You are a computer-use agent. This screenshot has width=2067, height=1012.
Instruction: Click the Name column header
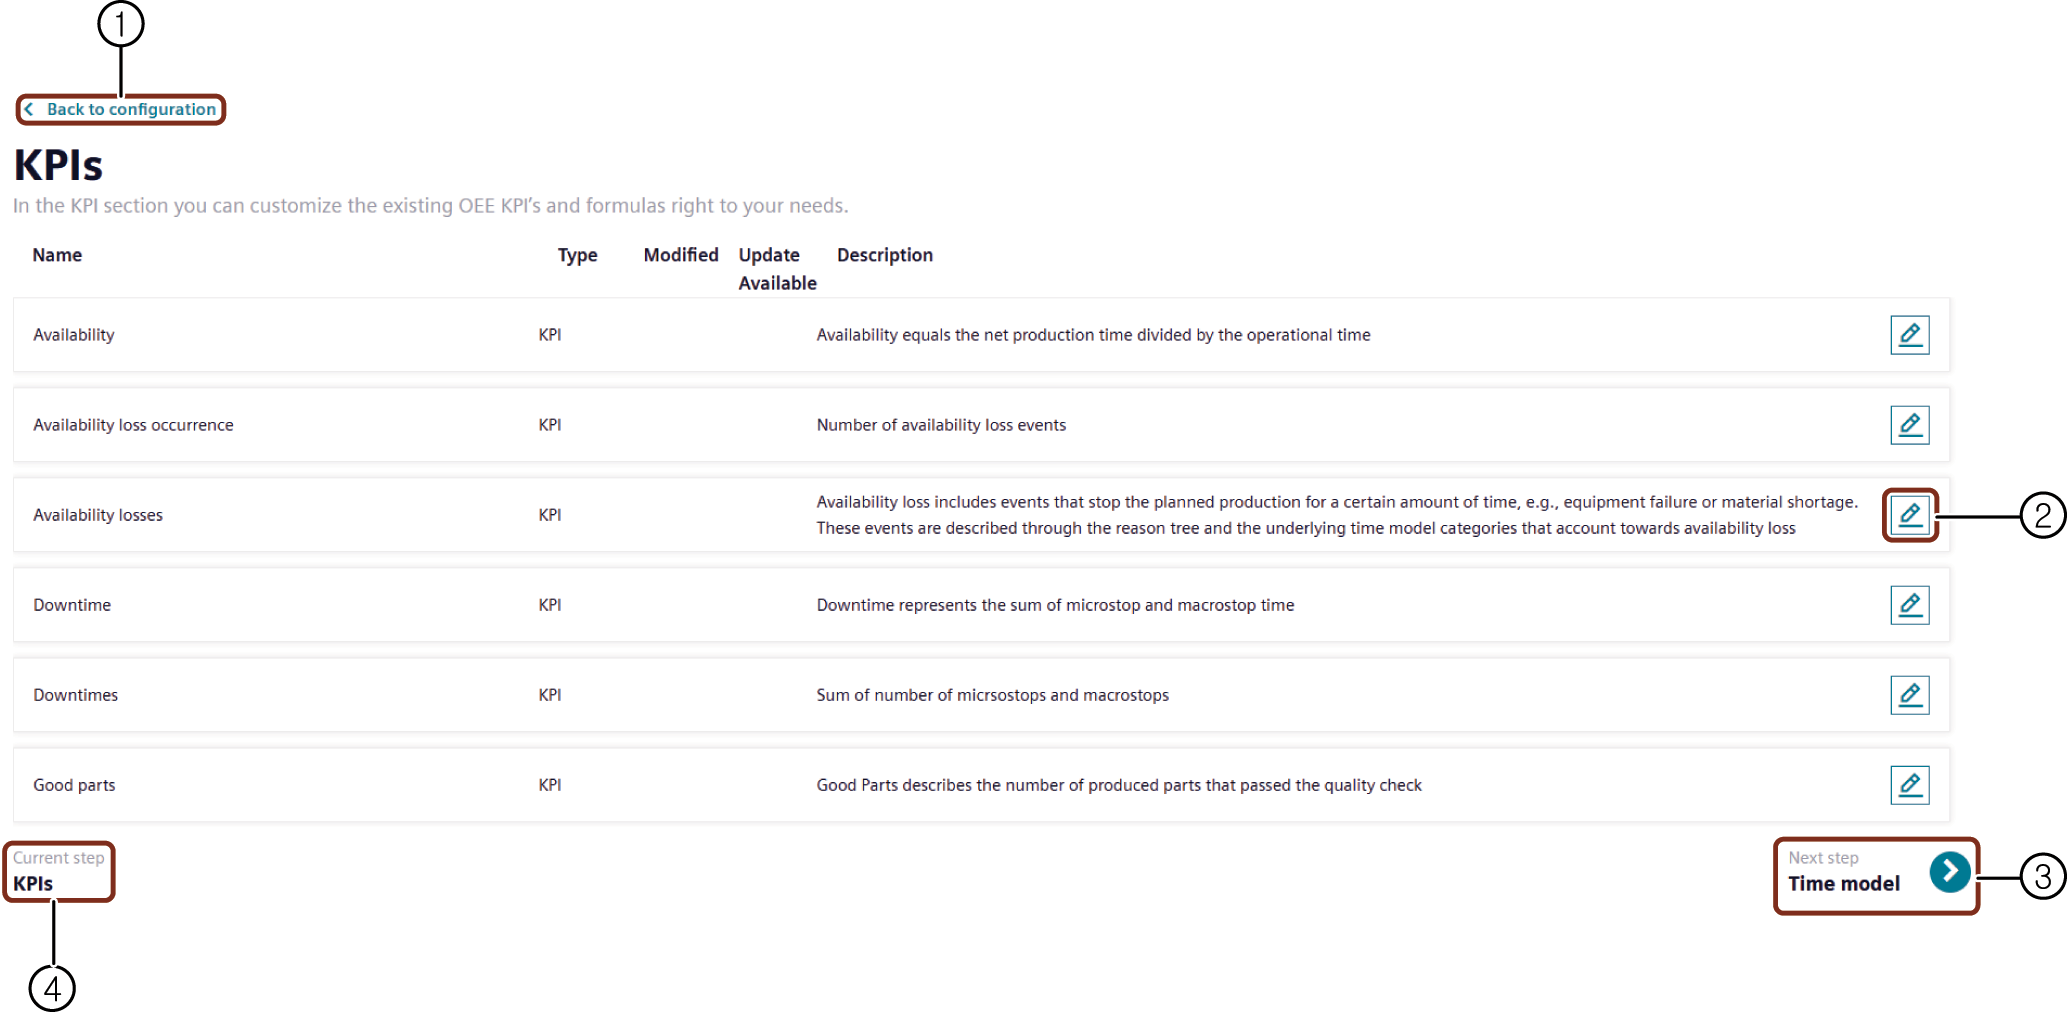coord(57,255)
